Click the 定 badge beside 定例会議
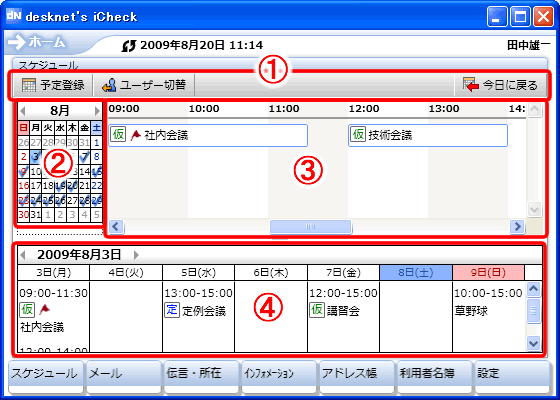This screenshot has width=560, height=400. [172, 310]
